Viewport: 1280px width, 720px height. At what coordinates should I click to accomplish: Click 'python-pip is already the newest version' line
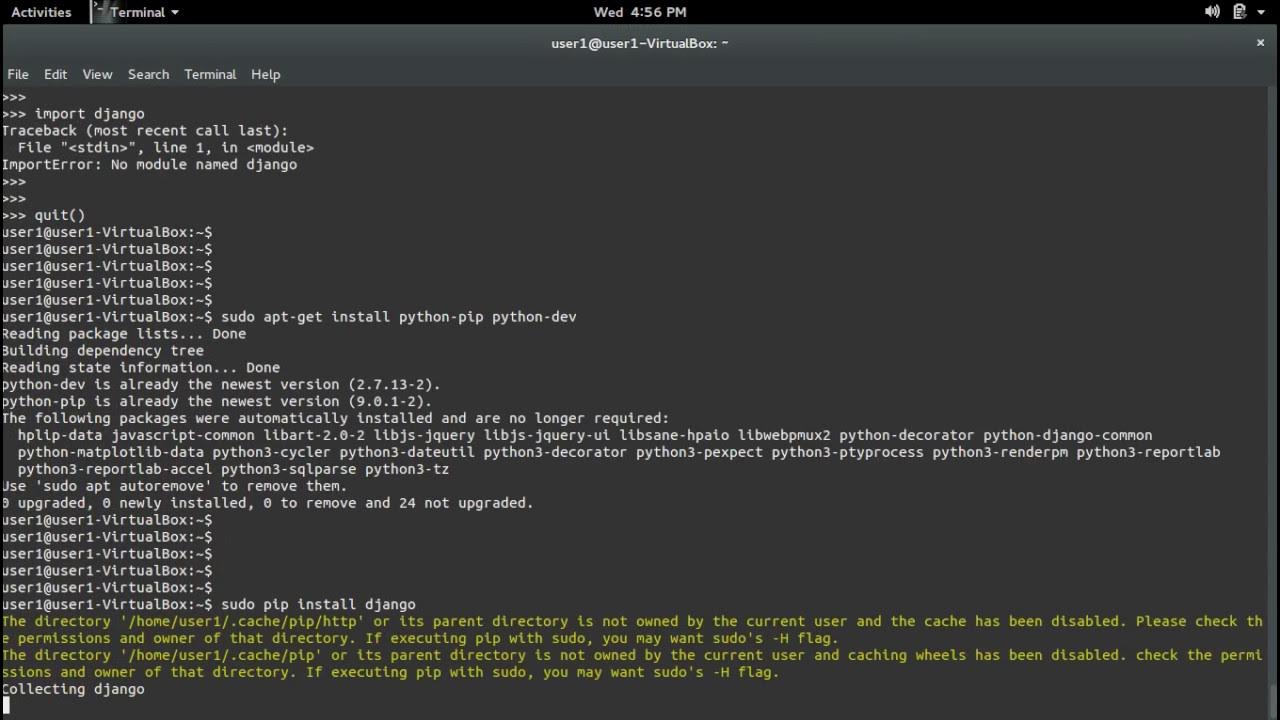[217, 401]
